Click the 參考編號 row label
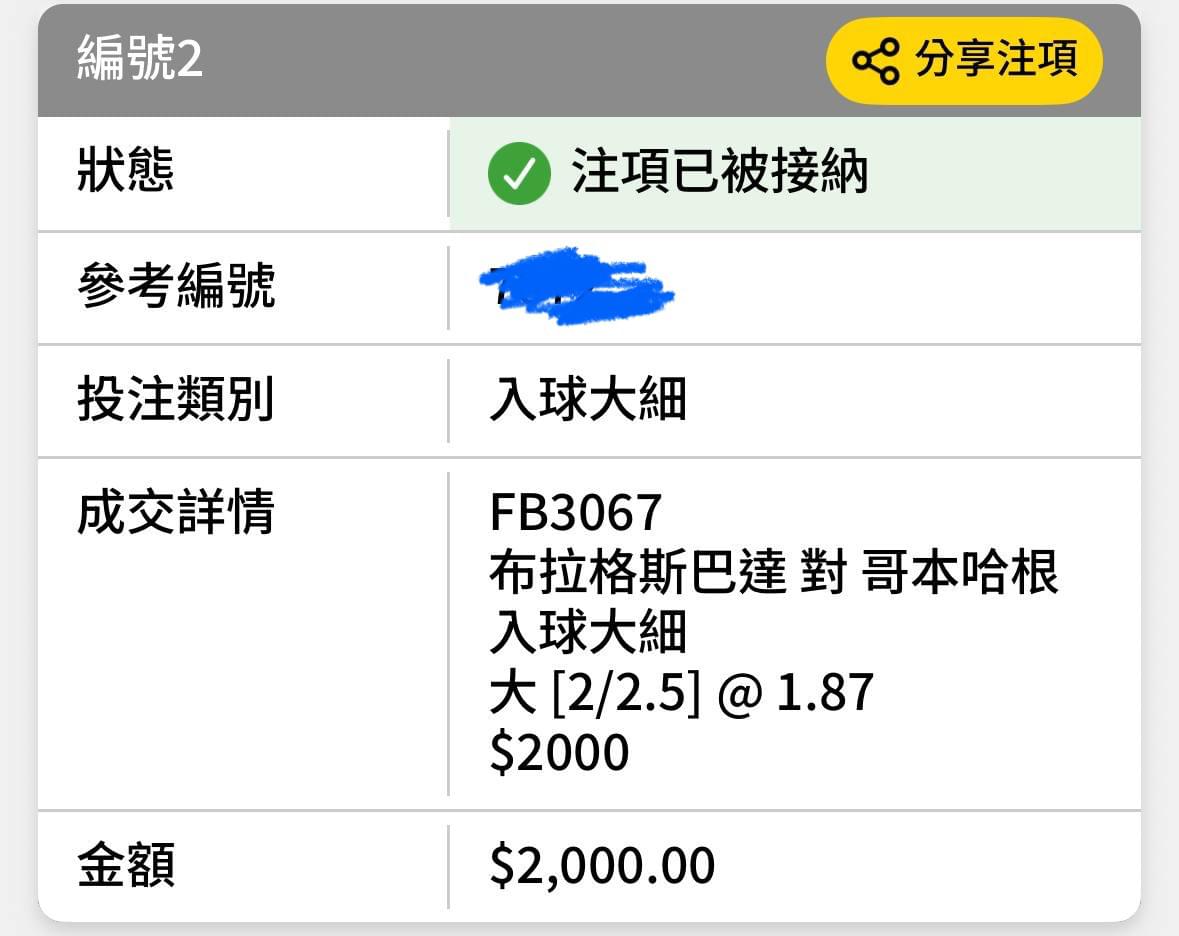1179x936 pixels. pos(176,286)
